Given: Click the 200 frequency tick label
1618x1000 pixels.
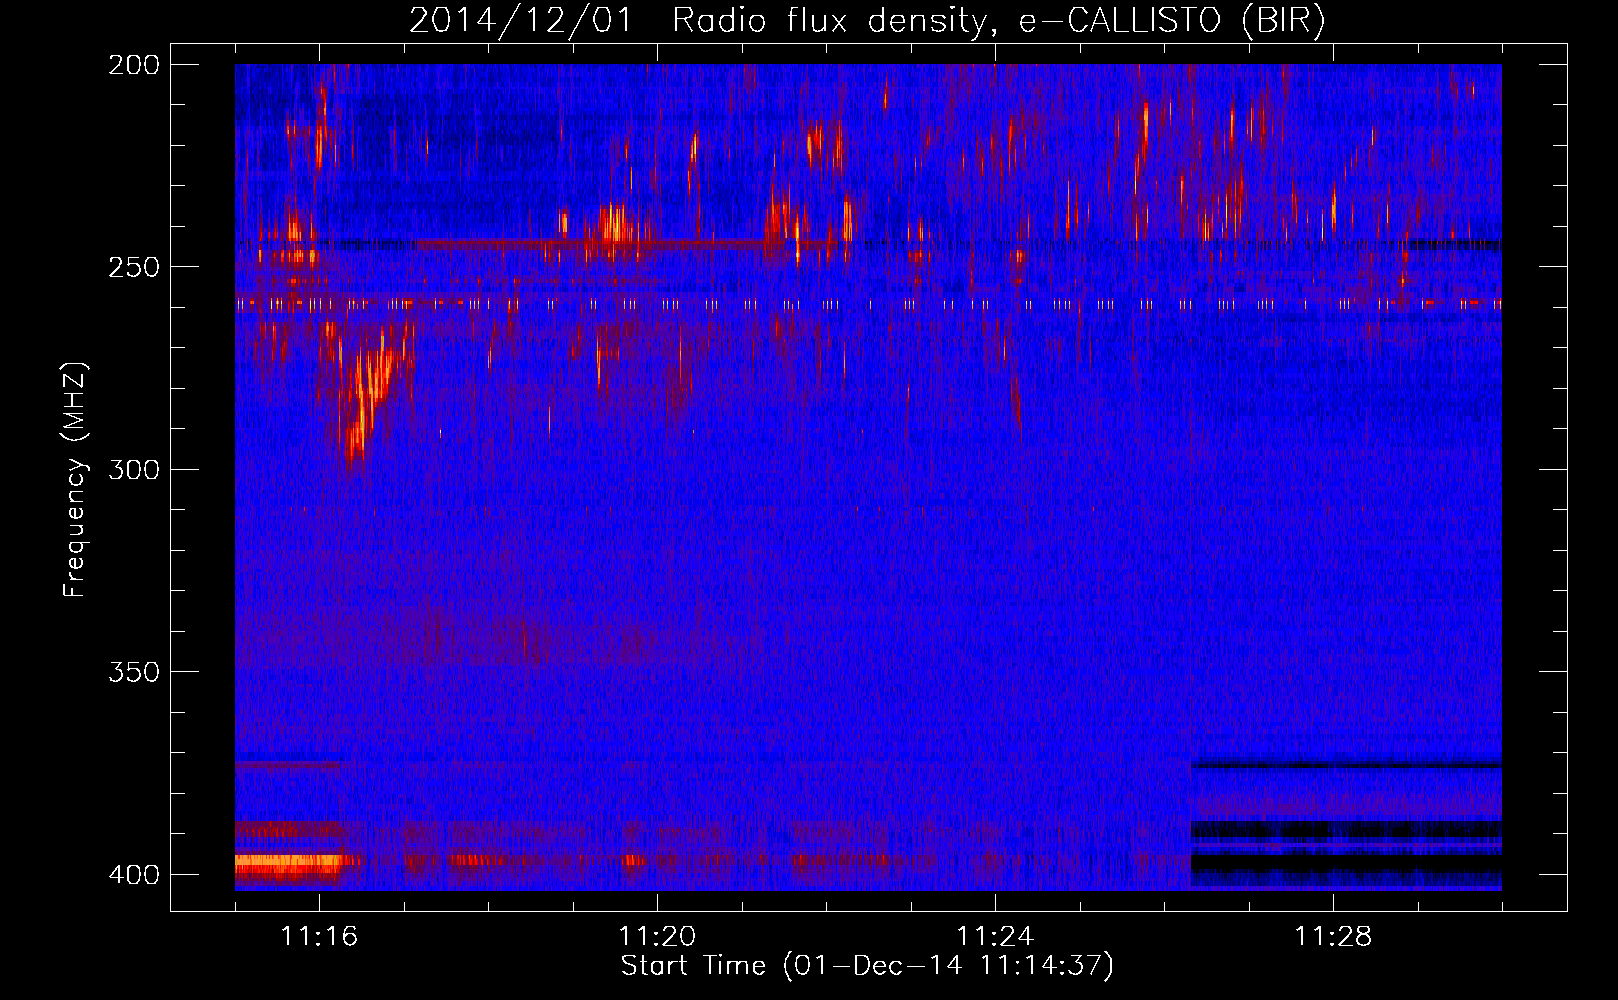Looking at the screenshot, I should coord(134,65).
